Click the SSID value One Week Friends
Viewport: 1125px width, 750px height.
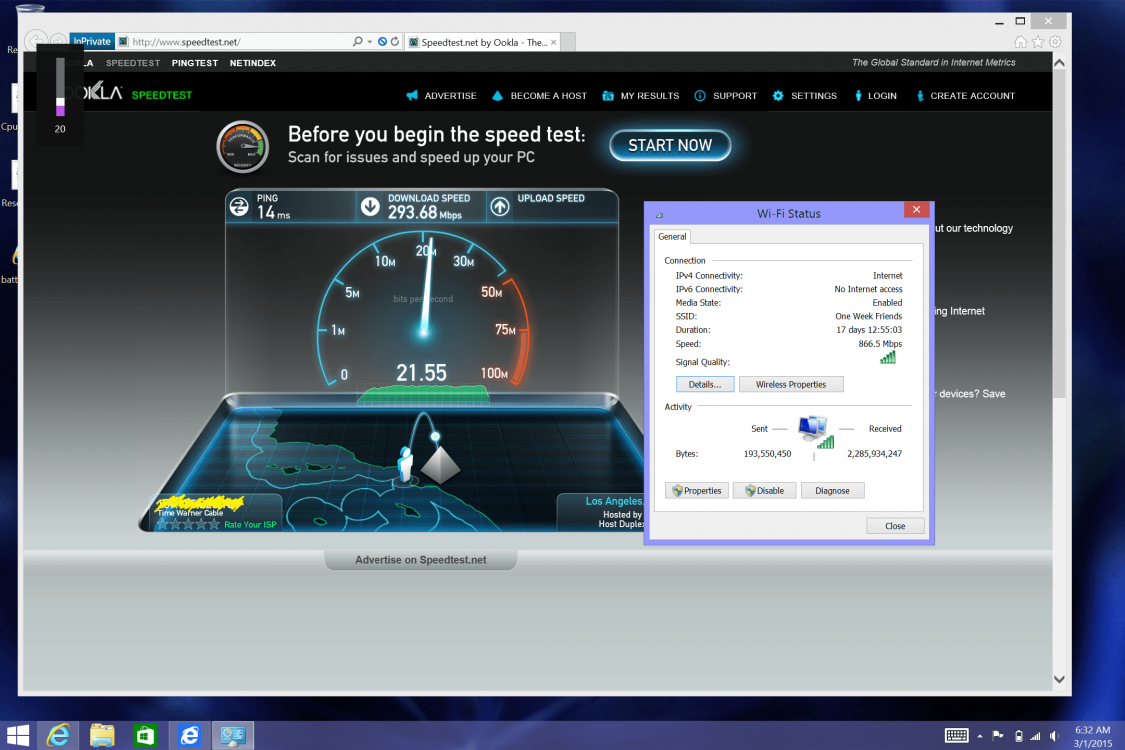(868, 317)
